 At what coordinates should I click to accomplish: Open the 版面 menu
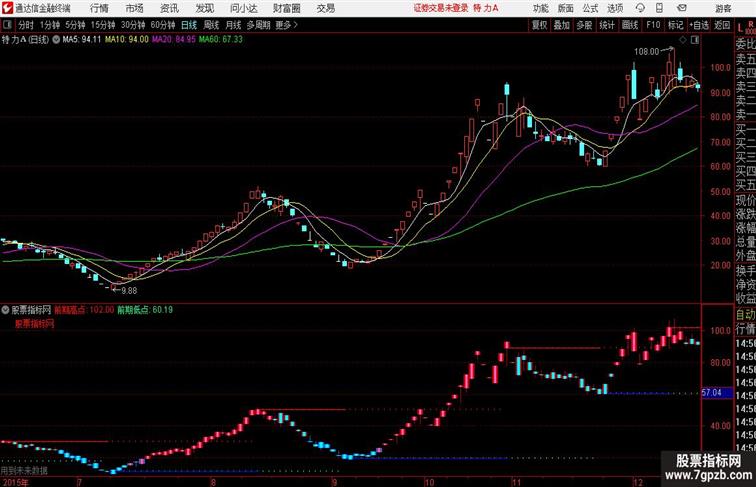pyautogui.click(x=566, y=8)
